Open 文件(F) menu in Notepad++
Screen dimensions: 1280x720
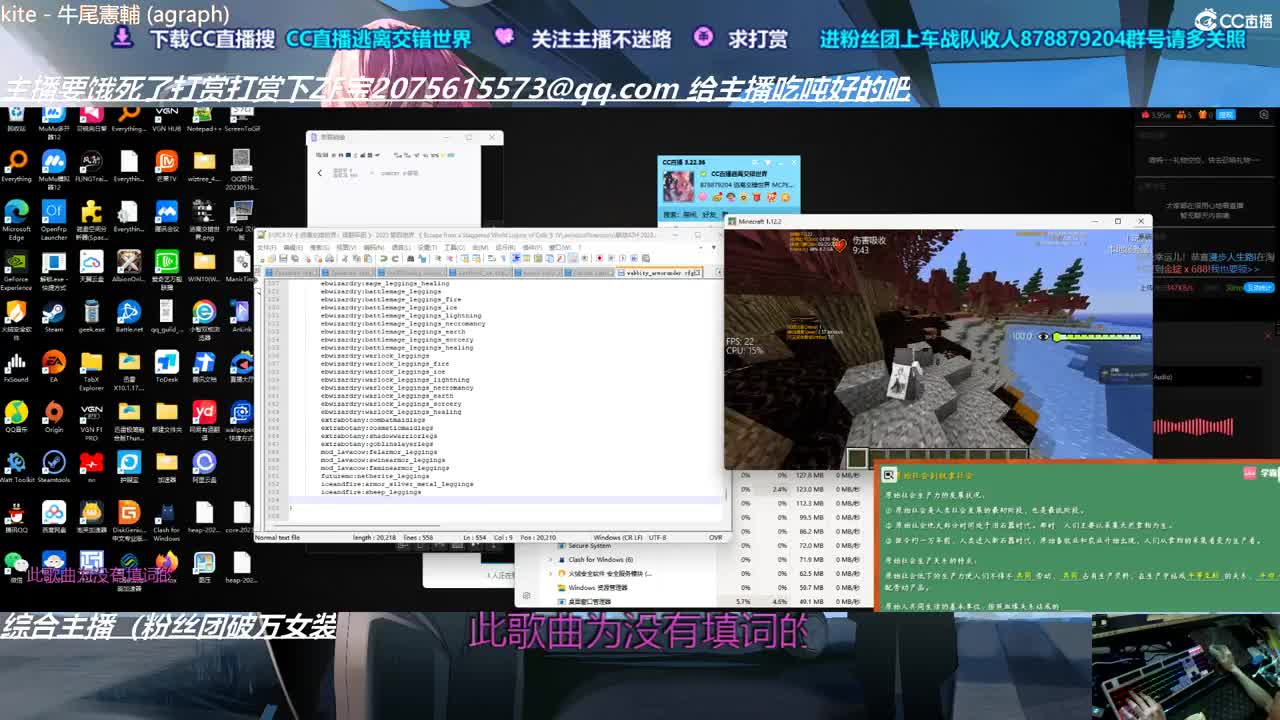click(267, 247)
